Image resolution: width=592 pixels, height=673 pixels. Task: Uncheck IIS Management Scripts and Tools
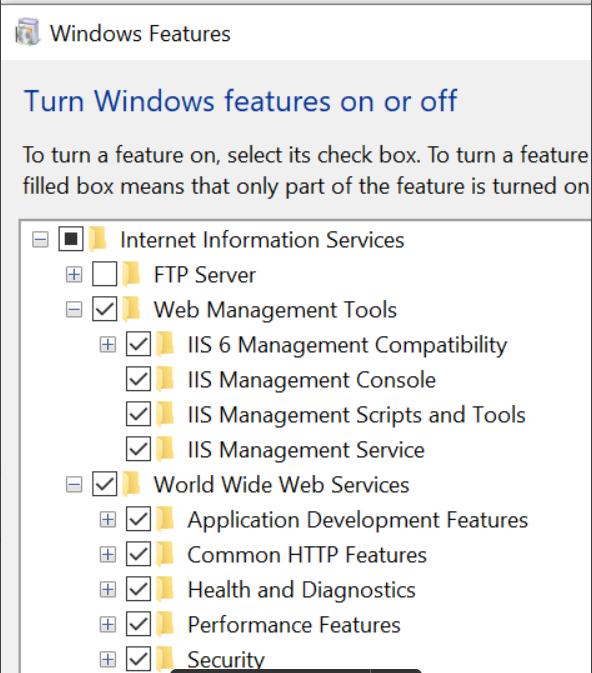(138, 414)
